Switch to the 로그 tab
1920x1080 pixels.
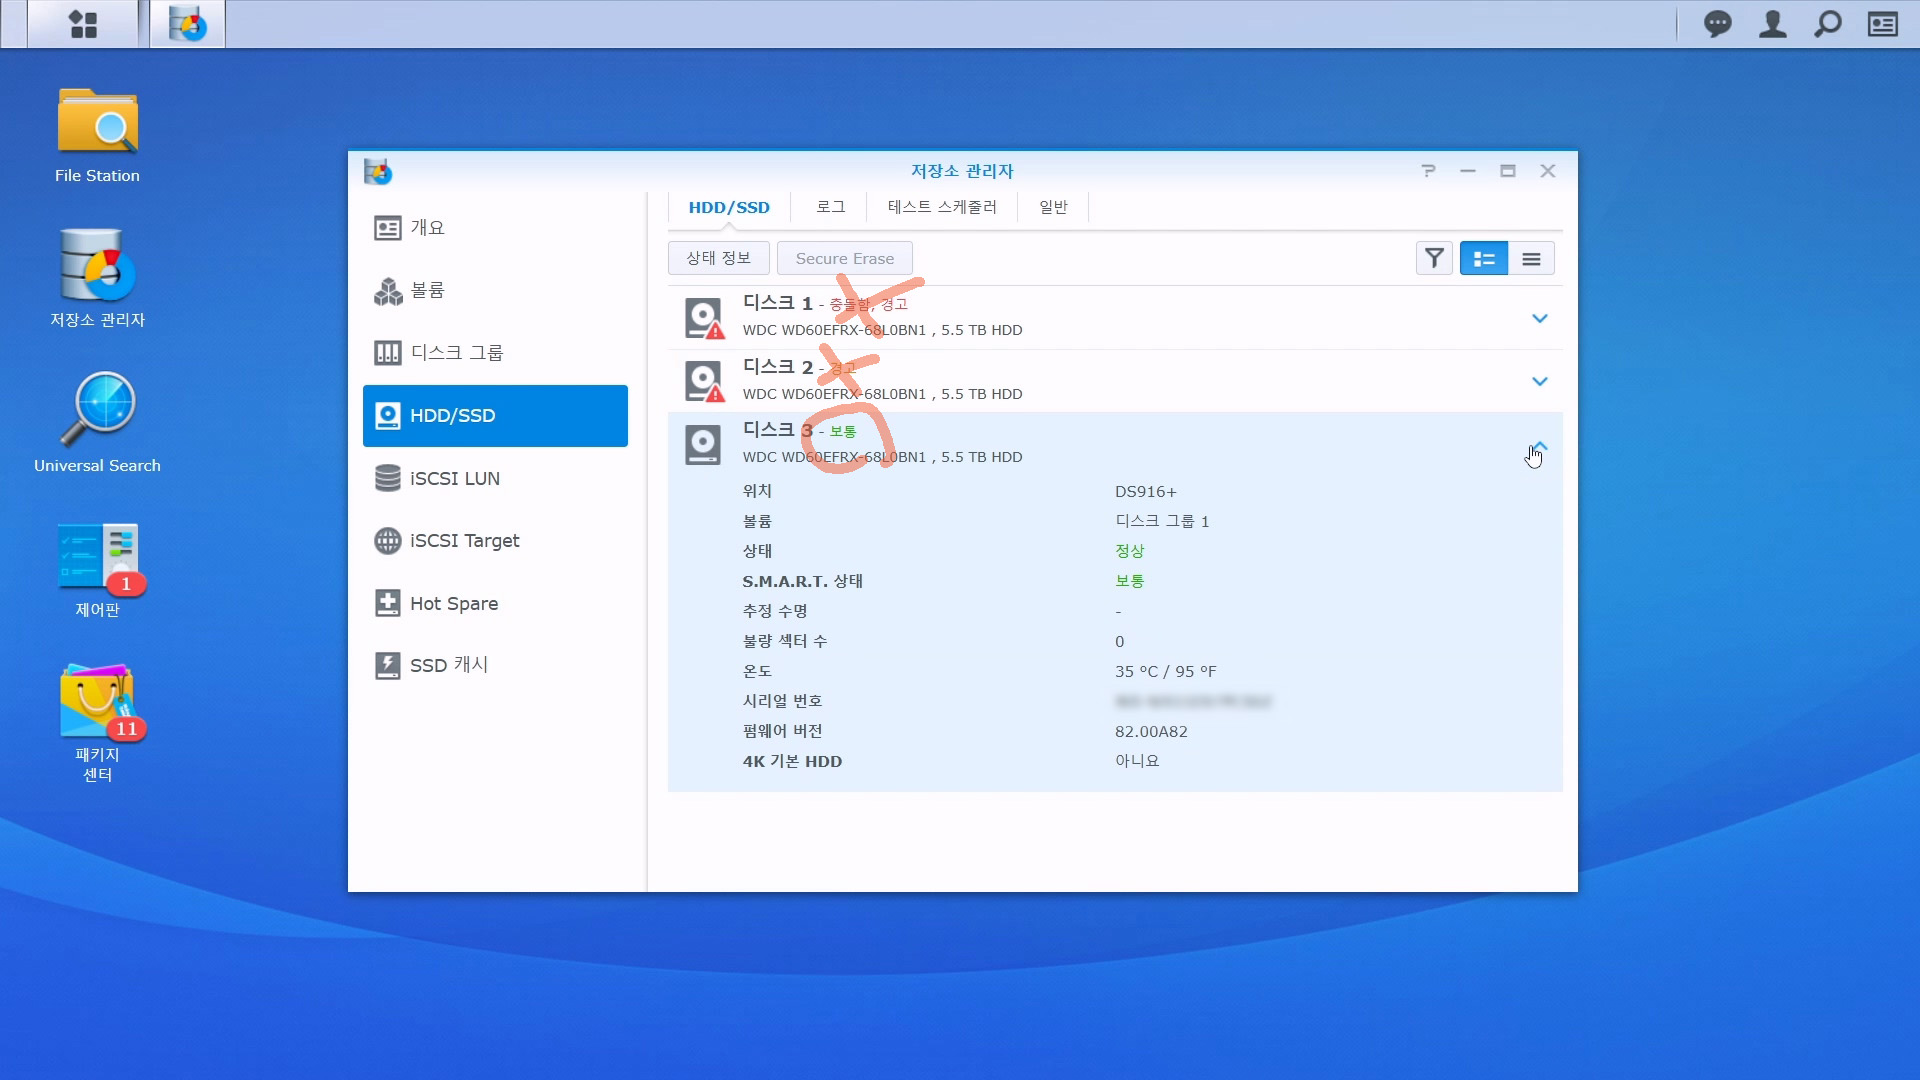click(x=830, y=207)
